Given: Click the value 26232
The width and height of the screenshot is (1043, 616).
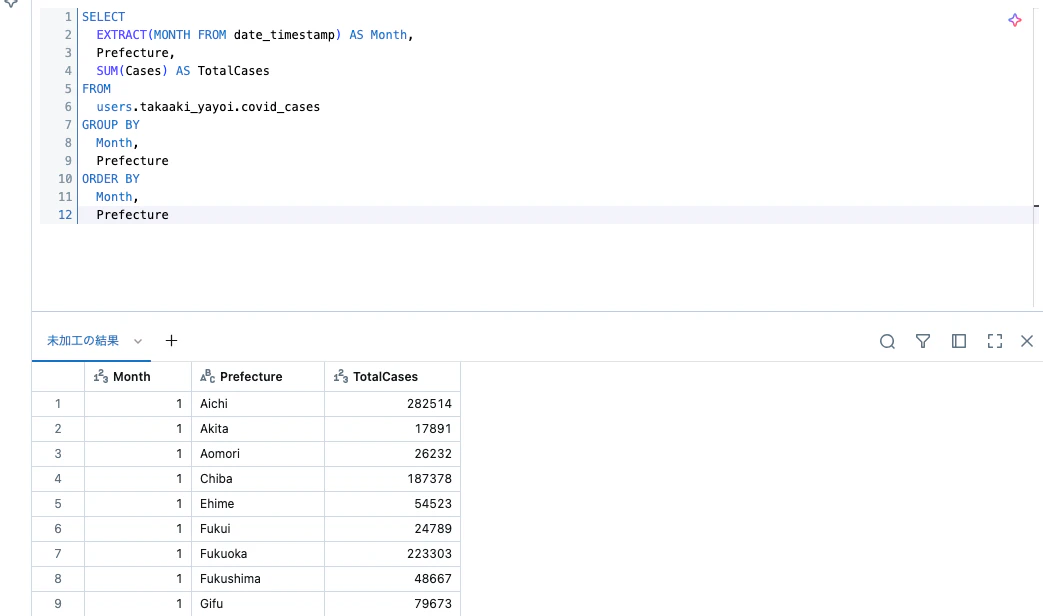Looking at the screenshot, I should pos(433,454).
